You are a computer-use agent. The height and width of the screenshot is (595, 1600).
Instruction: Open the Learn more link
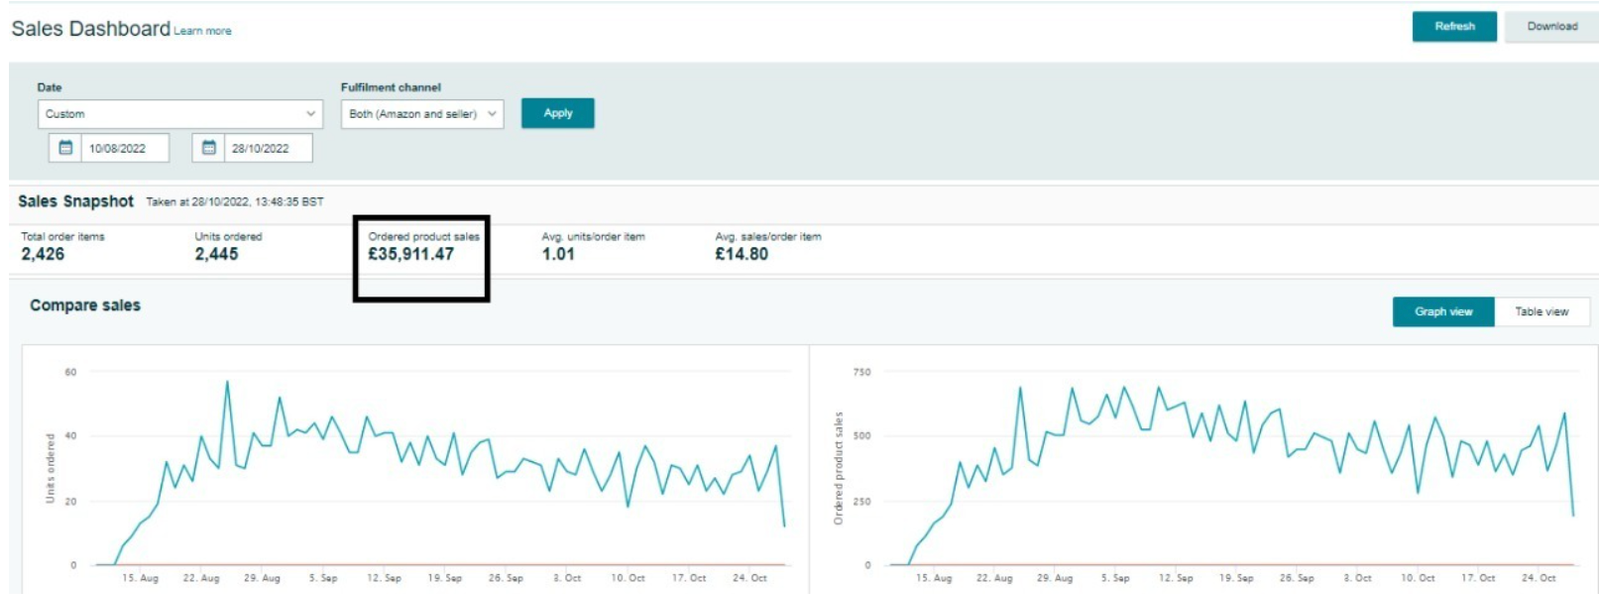coord(202,31)
